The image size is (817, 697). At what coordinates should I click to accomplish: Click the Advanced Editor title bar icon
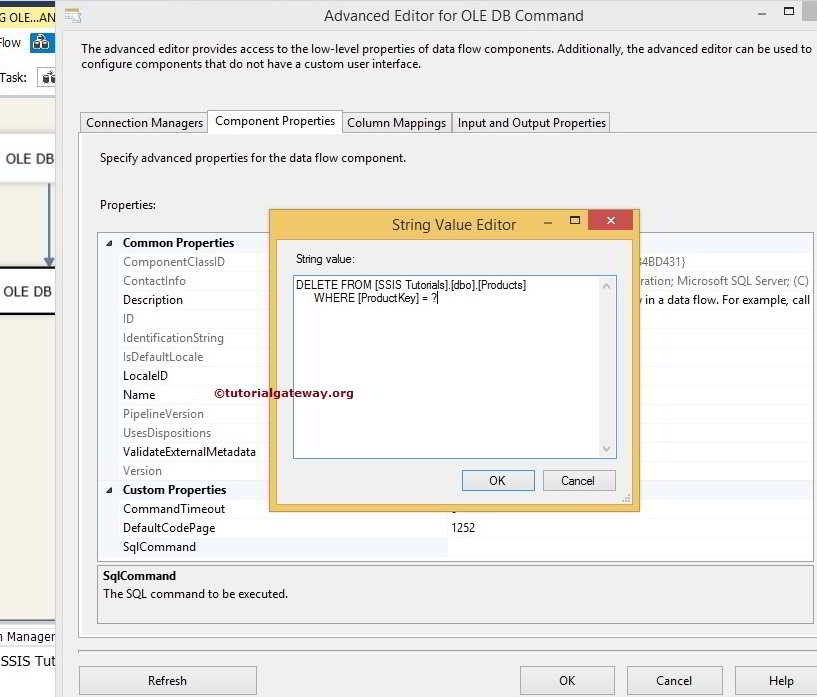71,16
